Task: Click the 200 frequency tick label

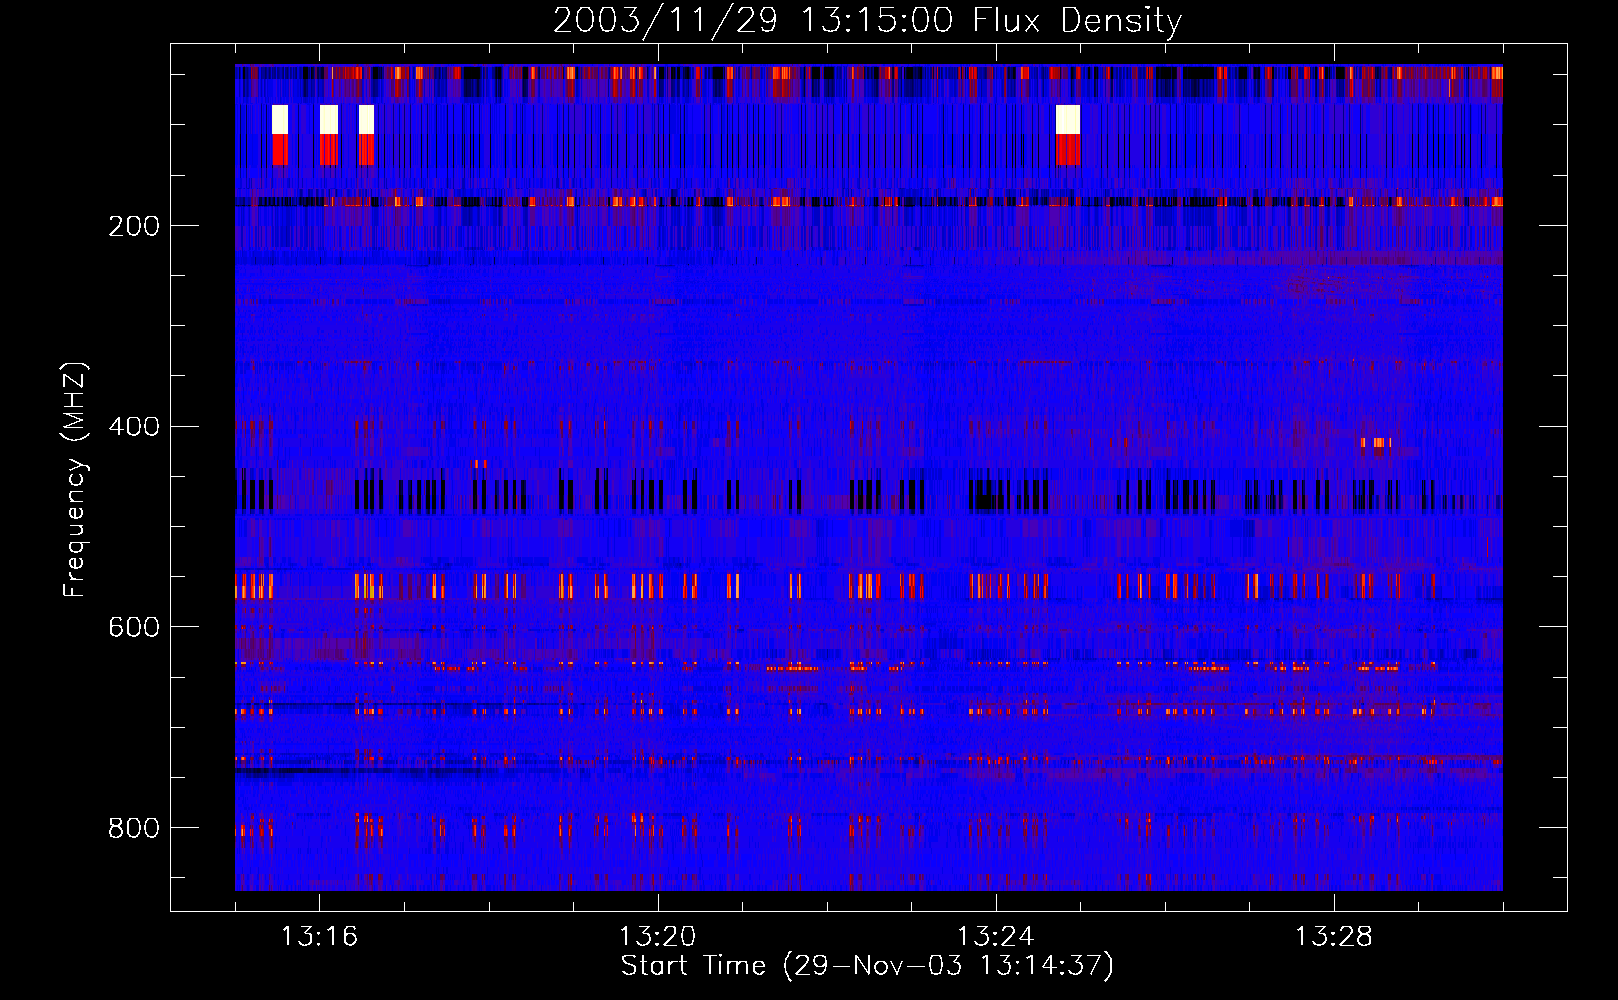Action: pyautogui.click(x=134, y=226)
